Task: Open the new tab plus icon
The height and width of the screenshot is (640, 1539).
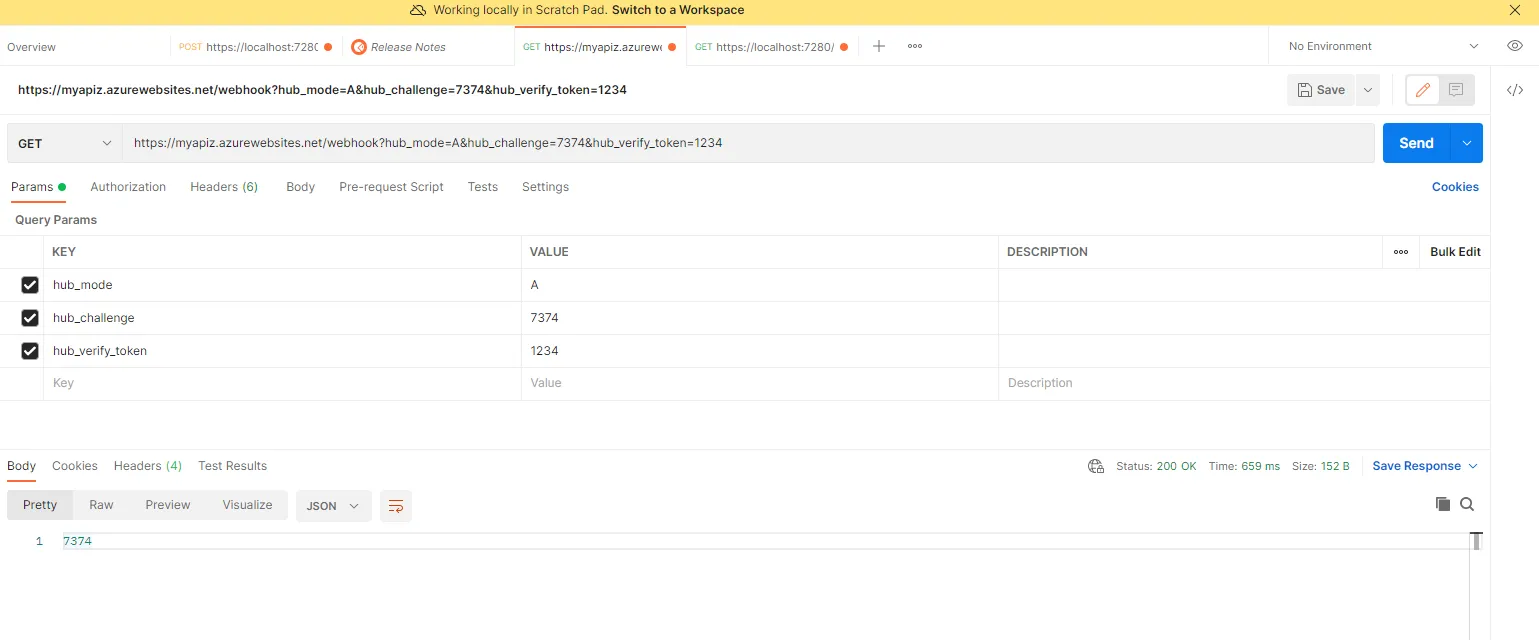Action: (x=878, y=46)
